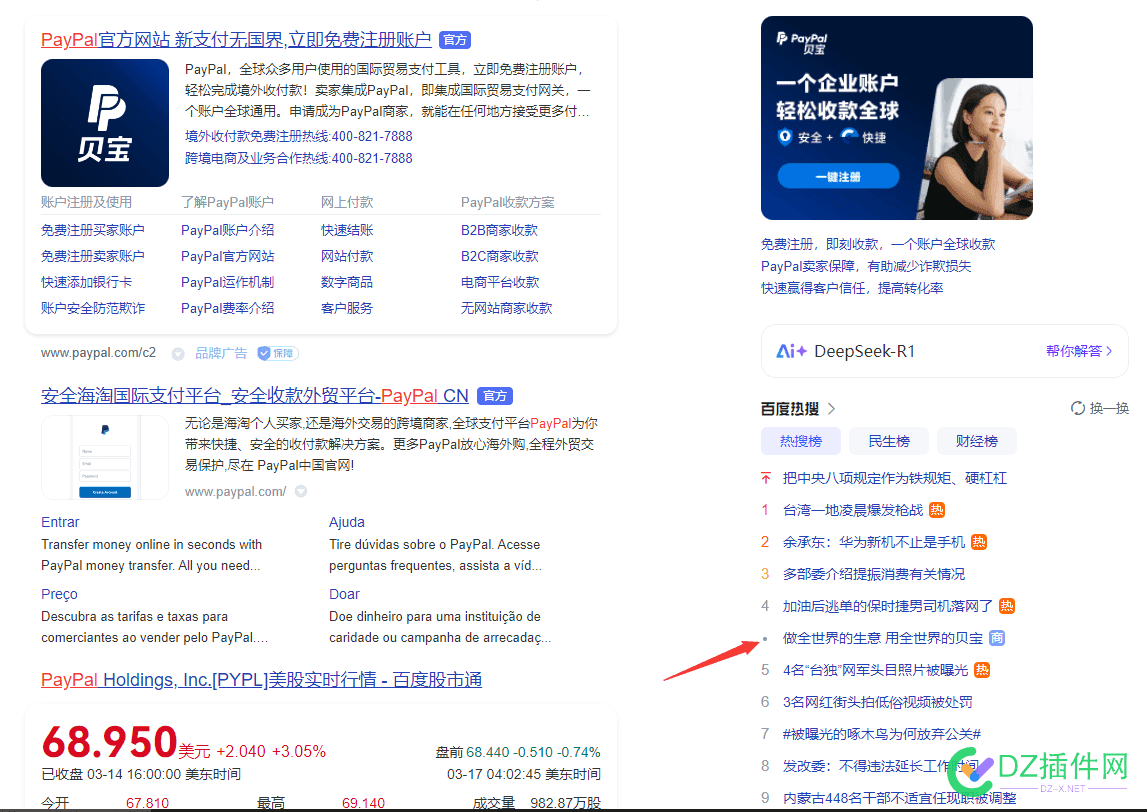Open Ajuda sublink
Viewport: 1147px width, 812px height.
pyautogui.click(x=347, y=522)
